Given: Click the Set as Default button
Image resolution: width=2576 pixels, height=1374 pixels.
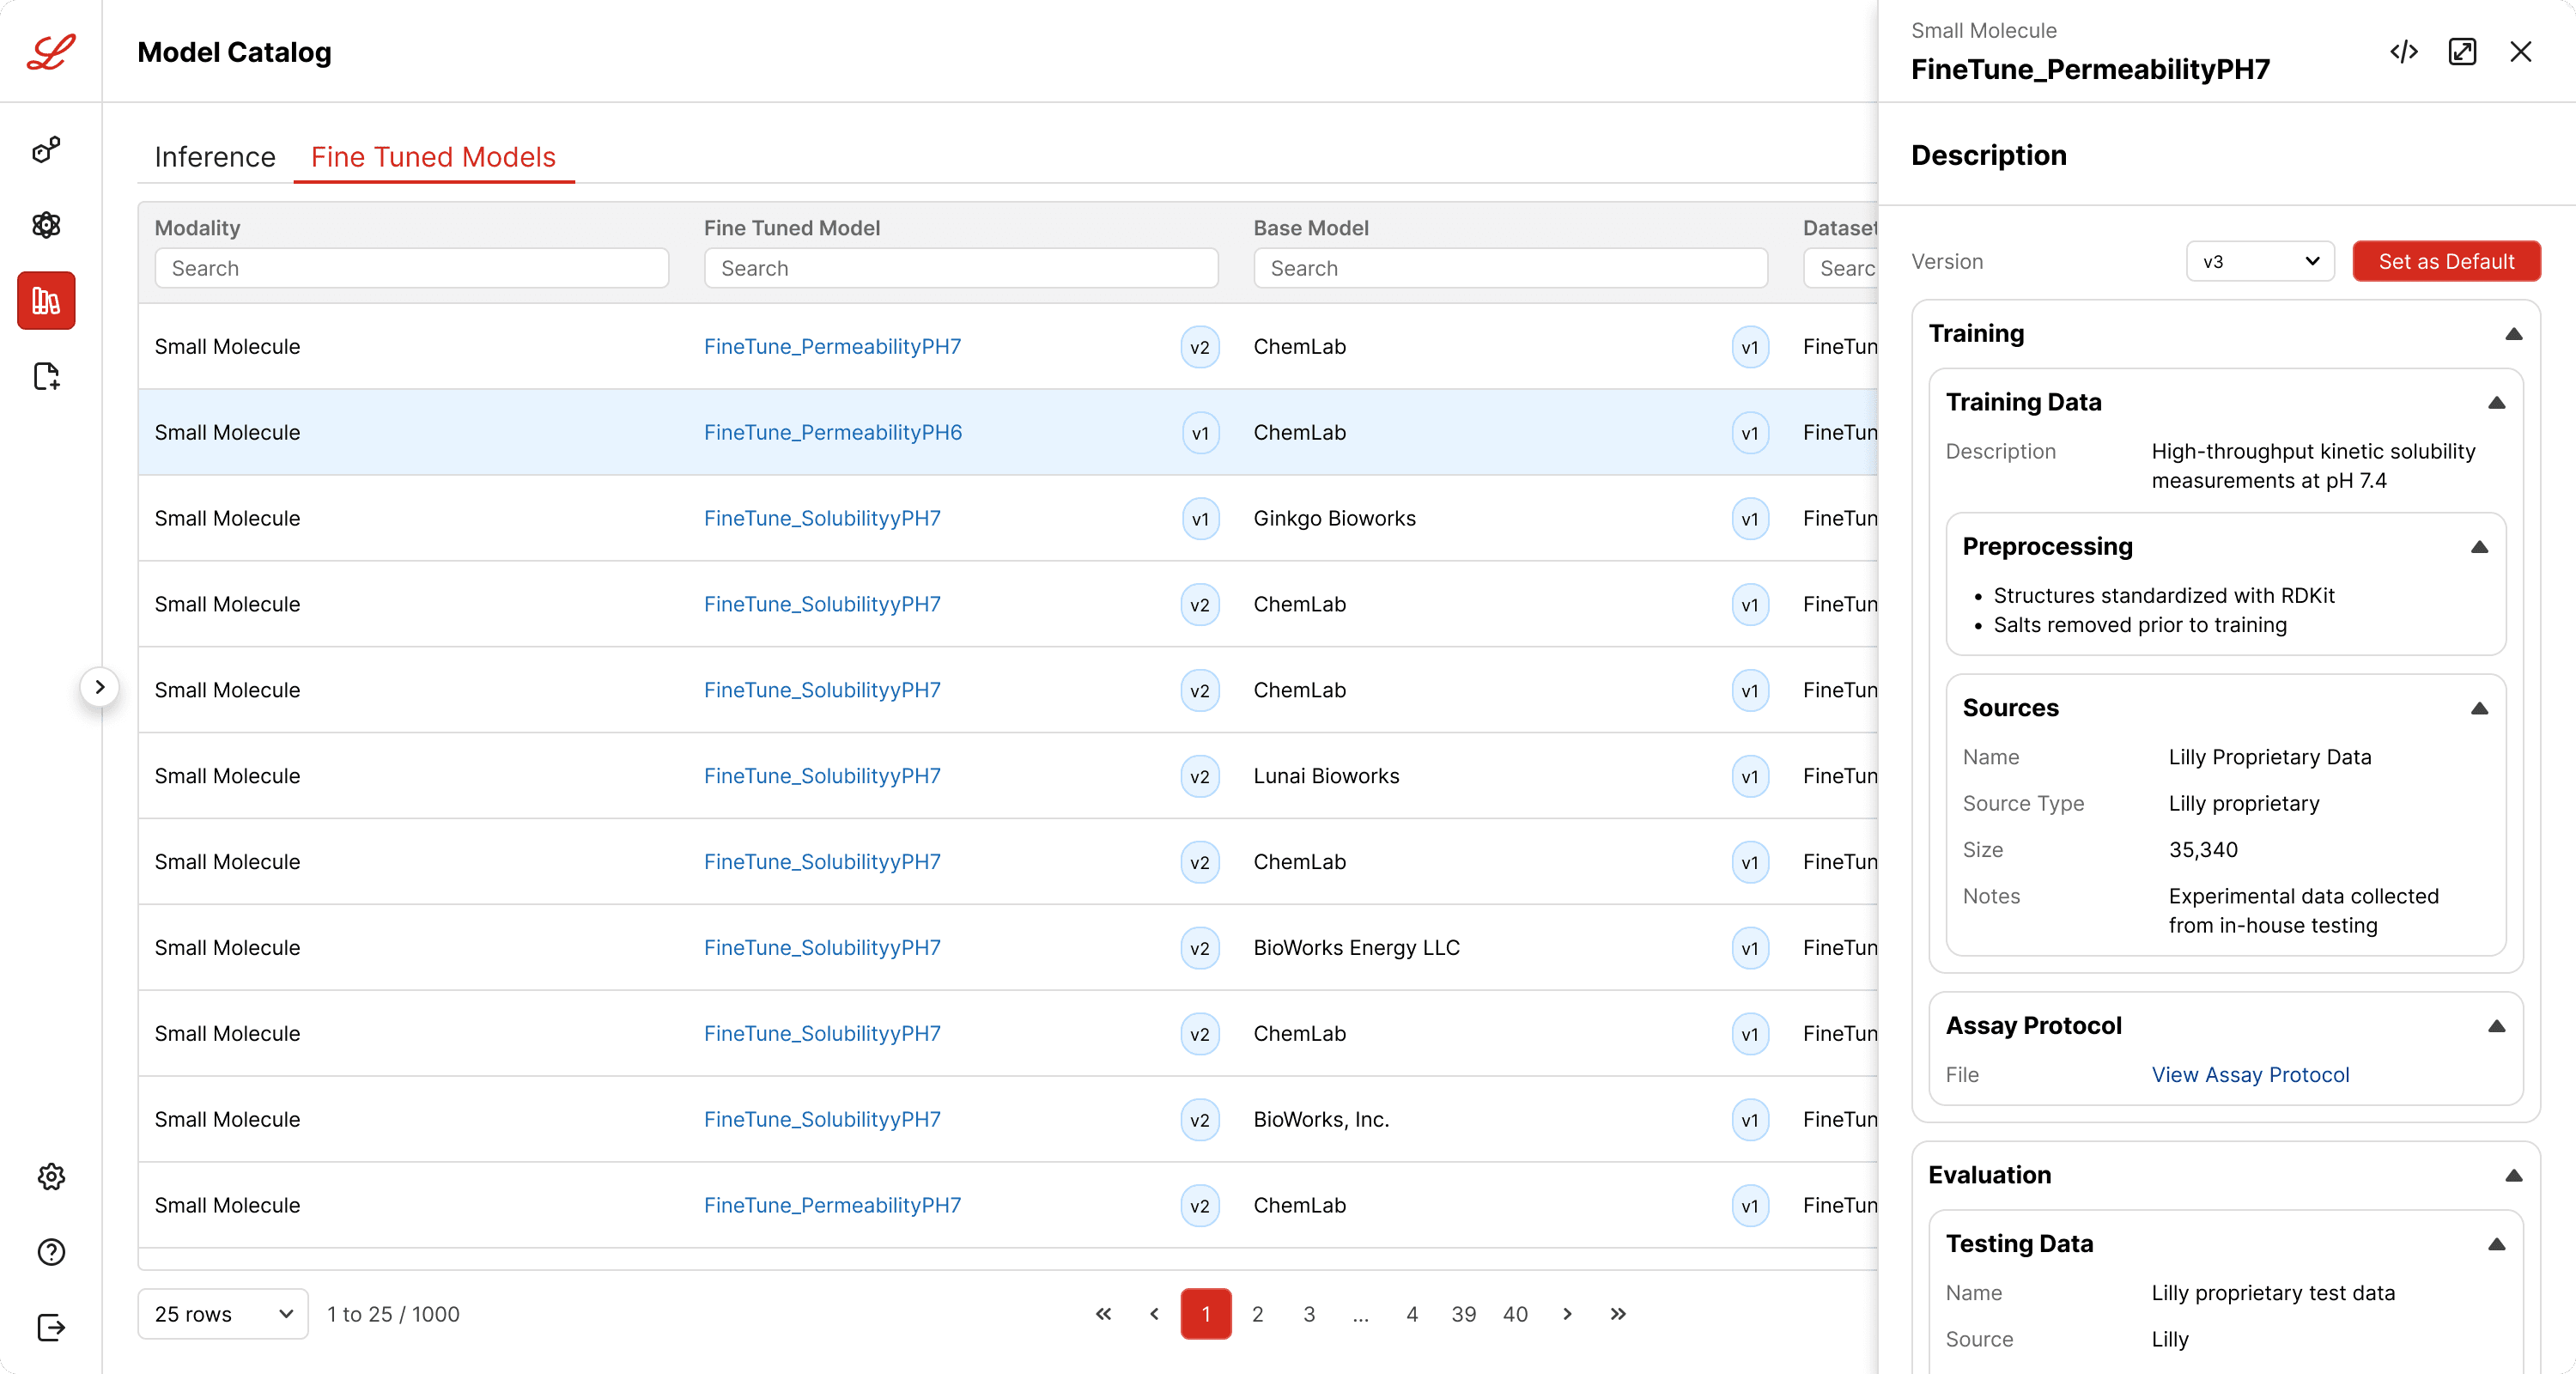Looking at the screenshot, I should 2446,261.
